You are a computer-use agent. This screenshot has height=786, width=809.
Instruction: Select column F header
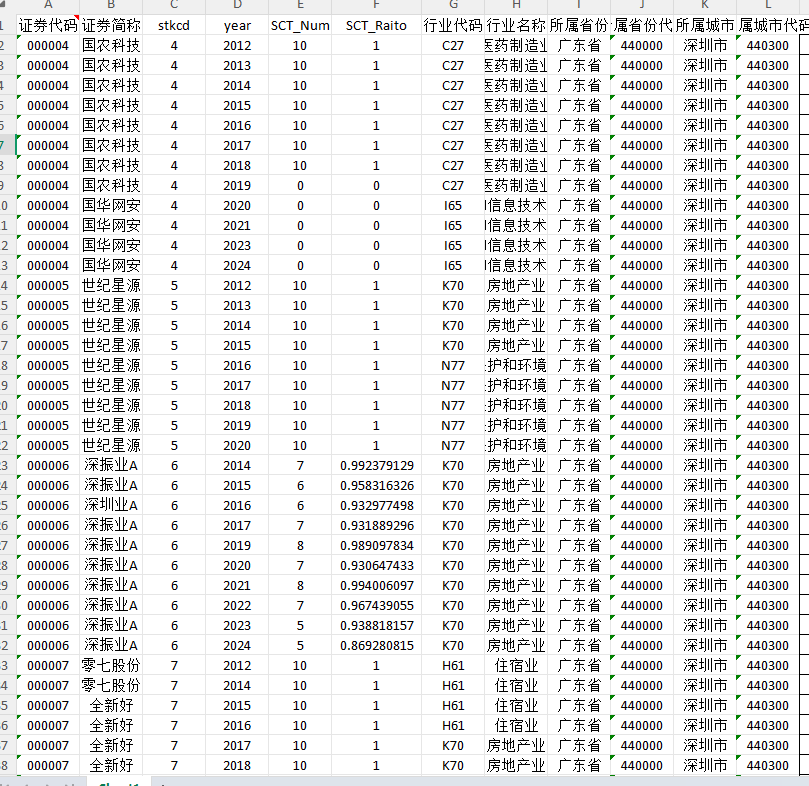click(376, 6)
